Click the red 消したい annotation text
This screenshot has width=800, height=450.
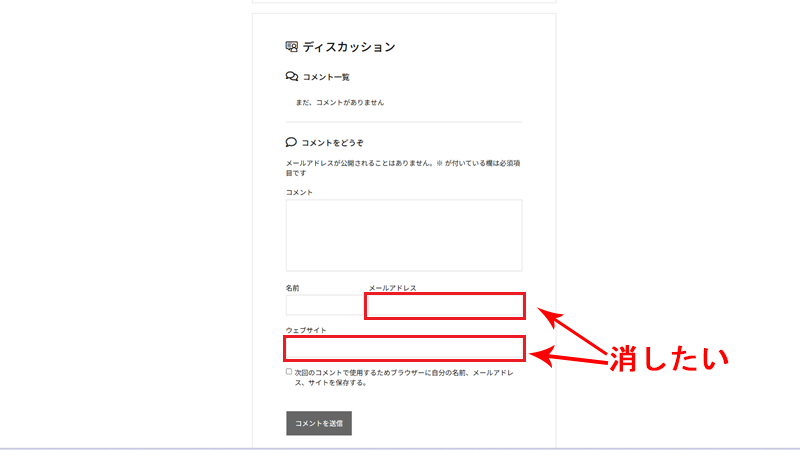[x=667, y=358]
